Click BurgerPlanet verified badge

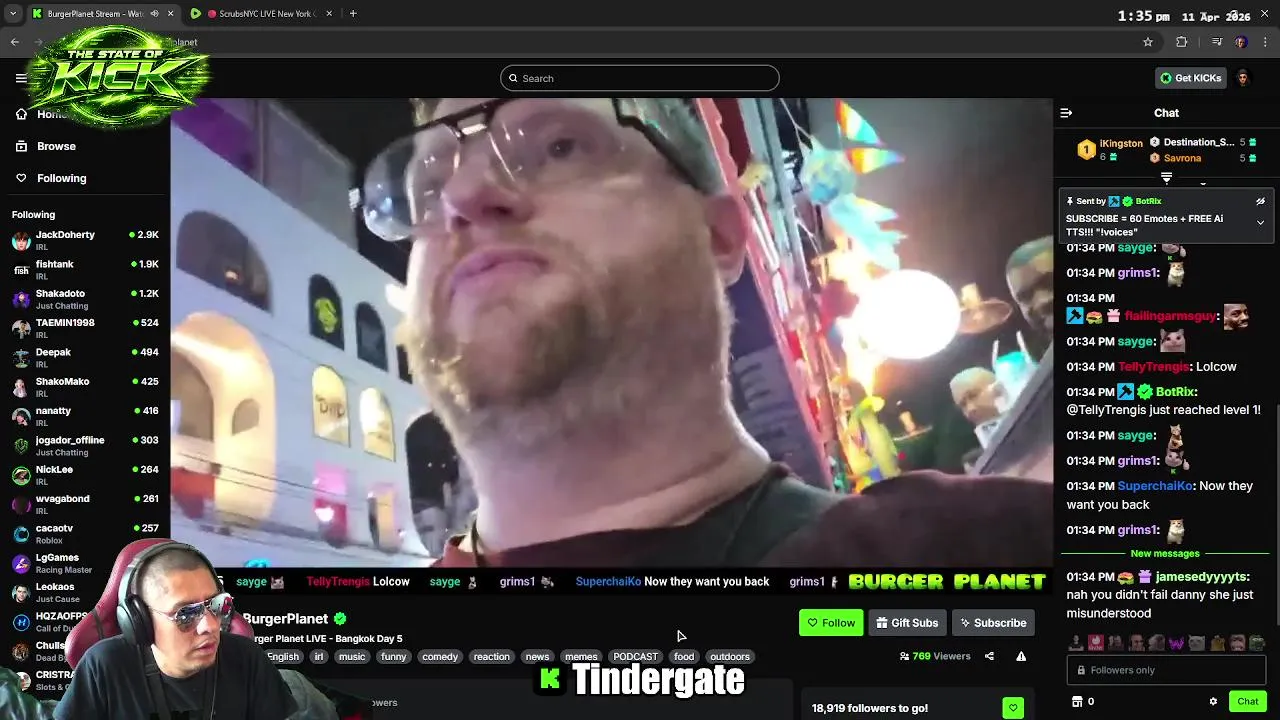point(340,619)
